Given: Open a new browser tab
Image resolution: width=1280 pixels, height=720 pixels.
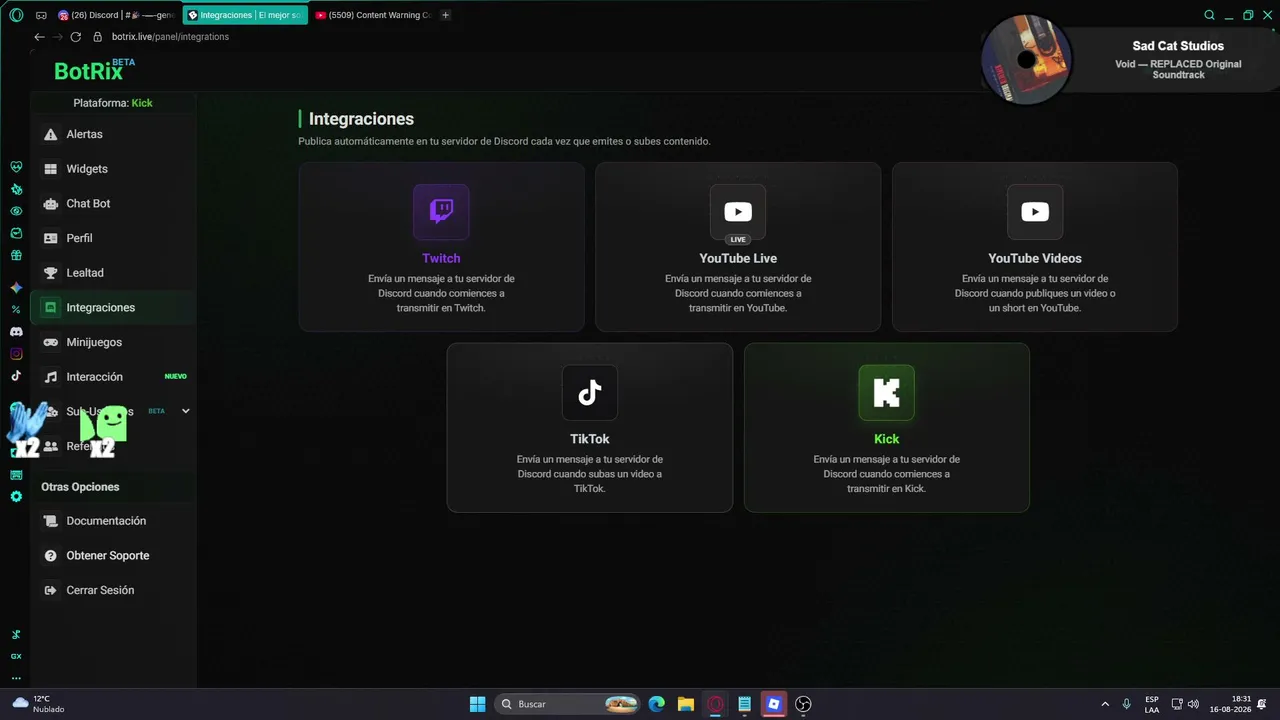Looking at the screenshot, I should tap(445, 15).
